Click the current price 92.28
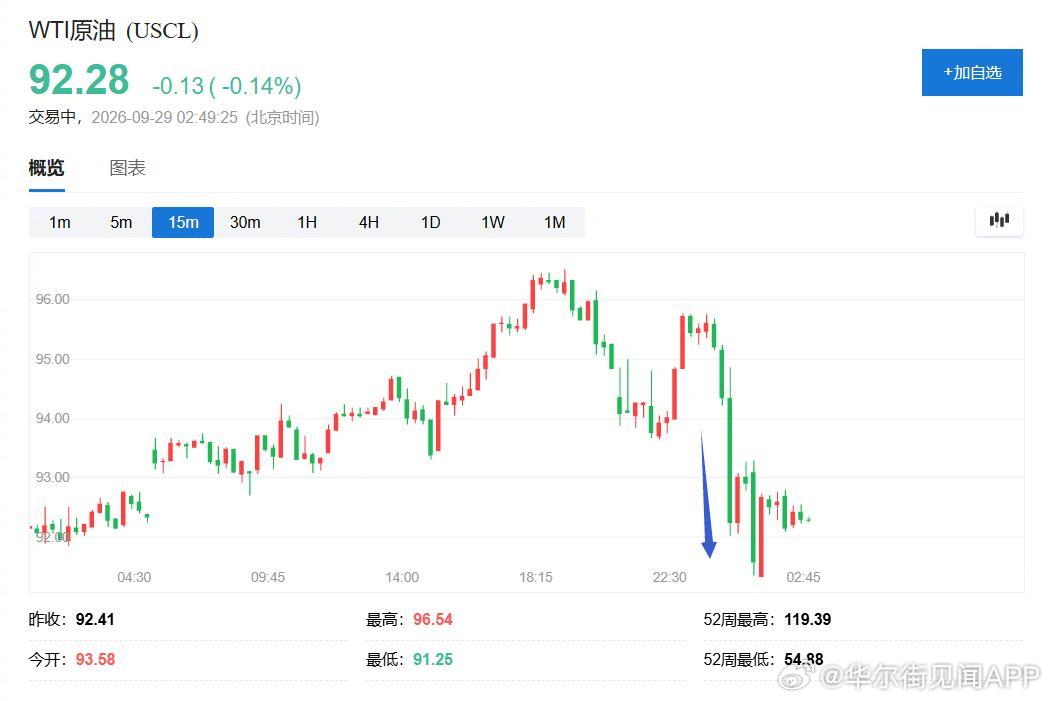The height and width of the screenshot is (701, 1050). pyautogui.click(x=79, y=80)
